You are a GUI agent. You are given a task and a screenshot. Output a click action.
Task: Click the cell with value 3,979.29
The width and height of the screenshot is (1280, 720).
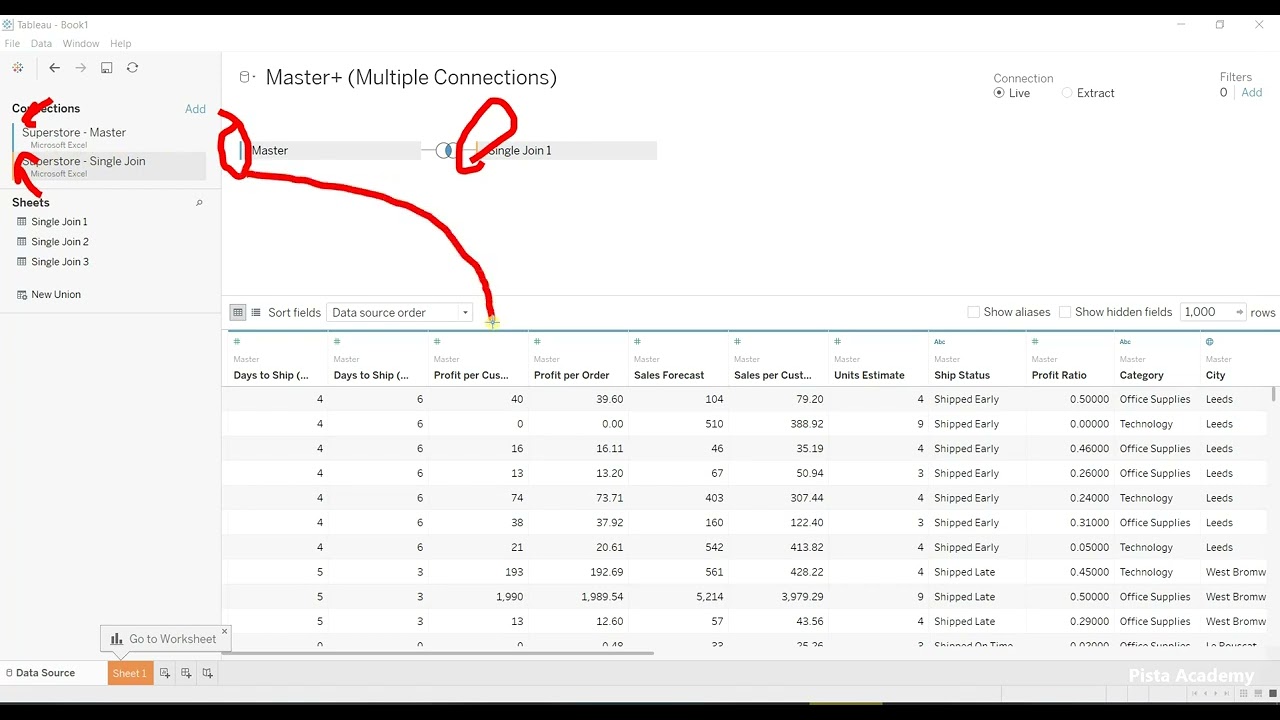pos(778,597)
